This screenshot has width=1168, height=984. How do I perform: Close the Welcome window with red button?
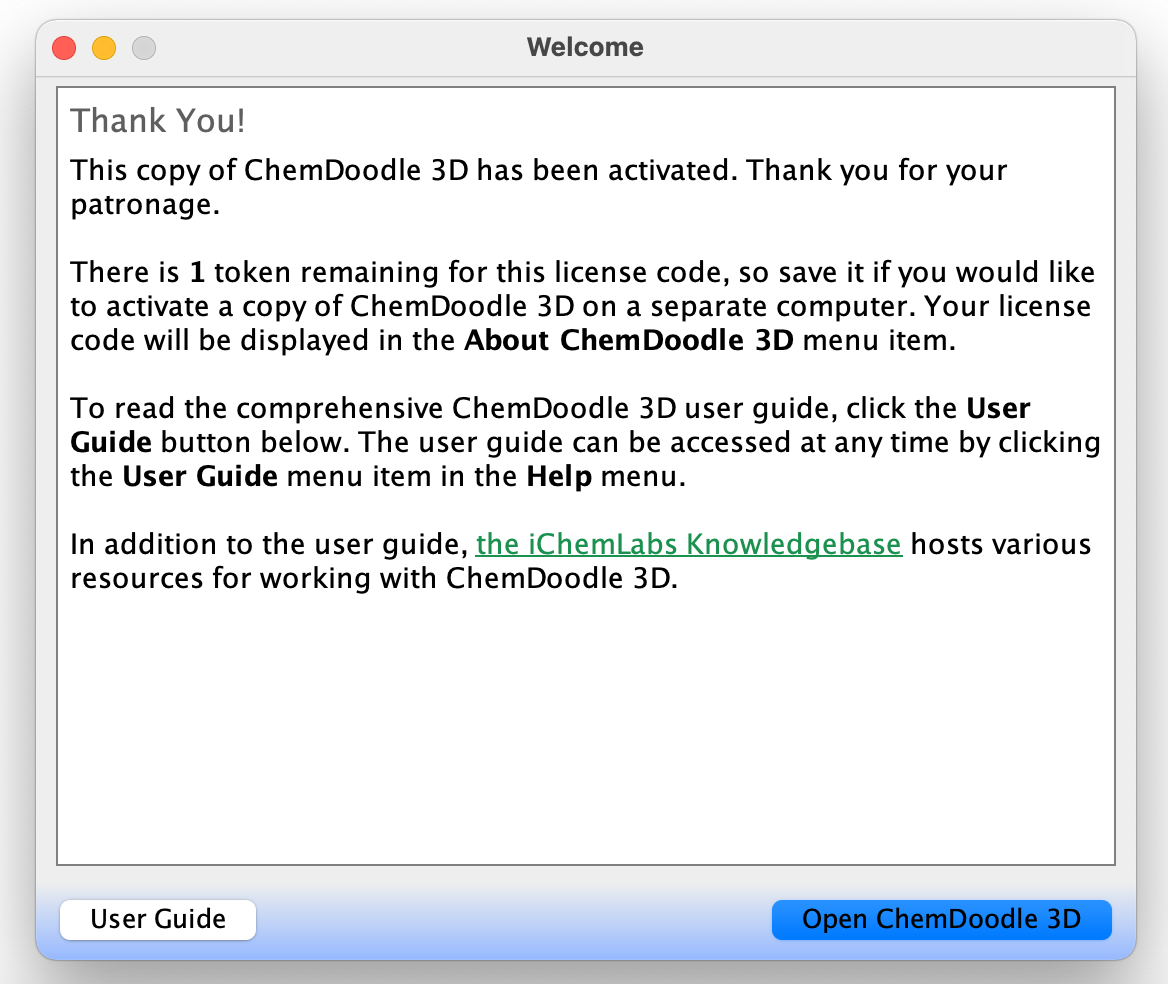[x=64, y=47]
